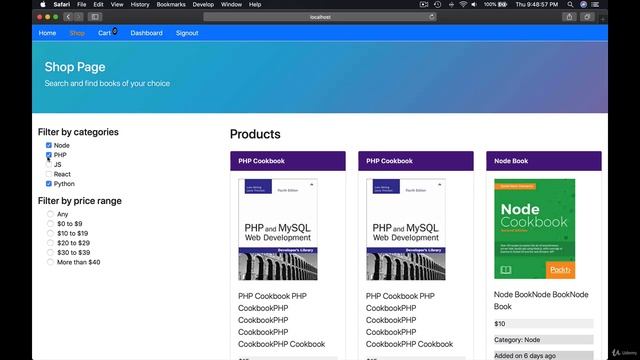The height and width of the screenshot is (360, 640).
Task: Open a new tab with plus button
Action: pos(603,19)
